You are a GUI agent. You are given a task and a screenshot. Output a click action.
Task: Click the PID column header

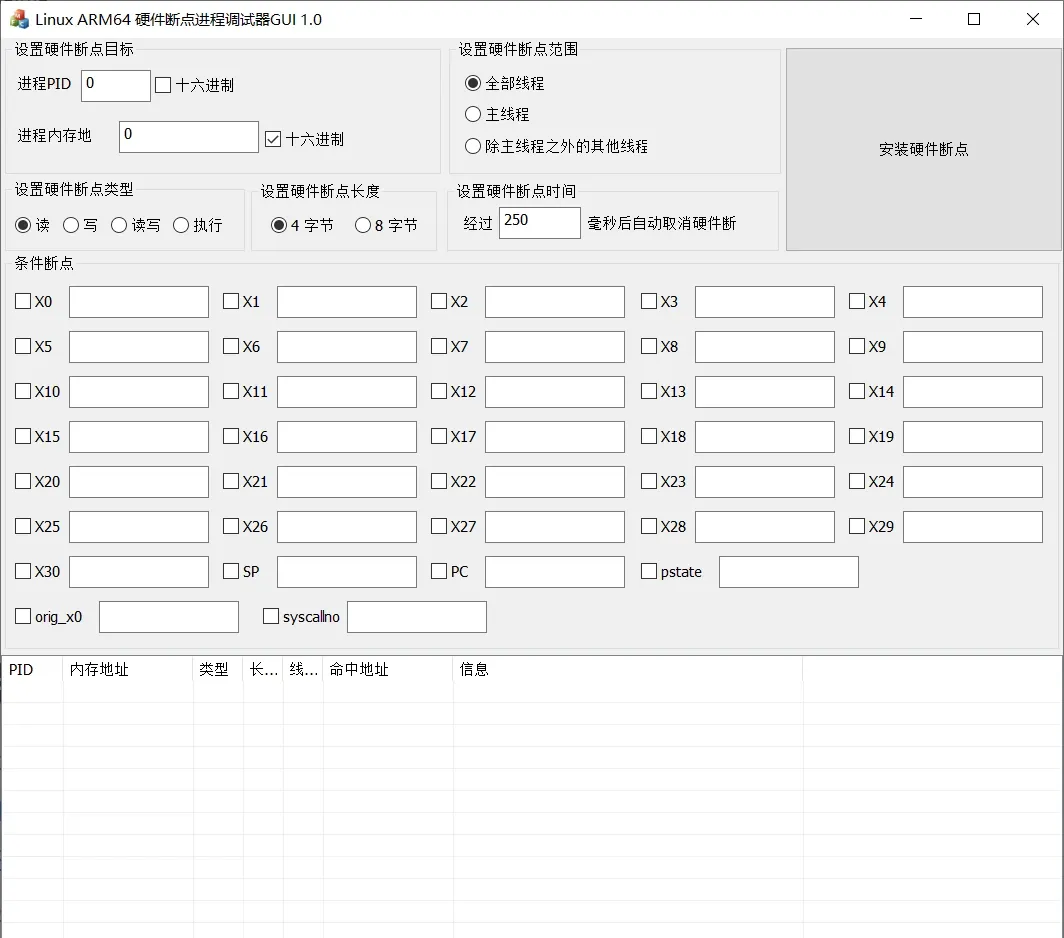[33, 670]
